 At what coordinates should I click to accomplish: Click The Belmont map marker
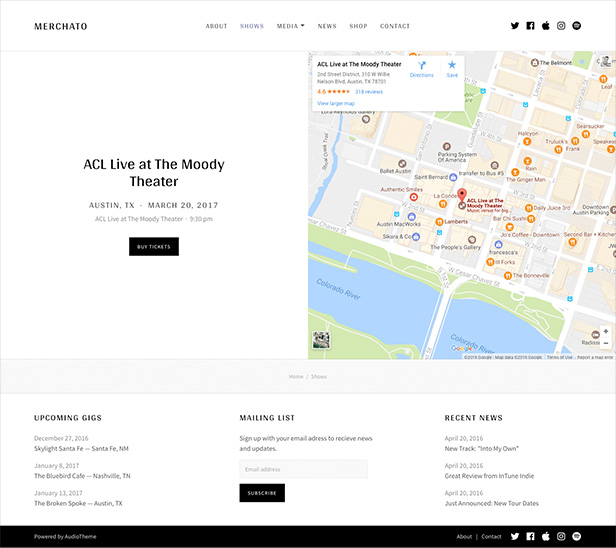tap(534, 62)
